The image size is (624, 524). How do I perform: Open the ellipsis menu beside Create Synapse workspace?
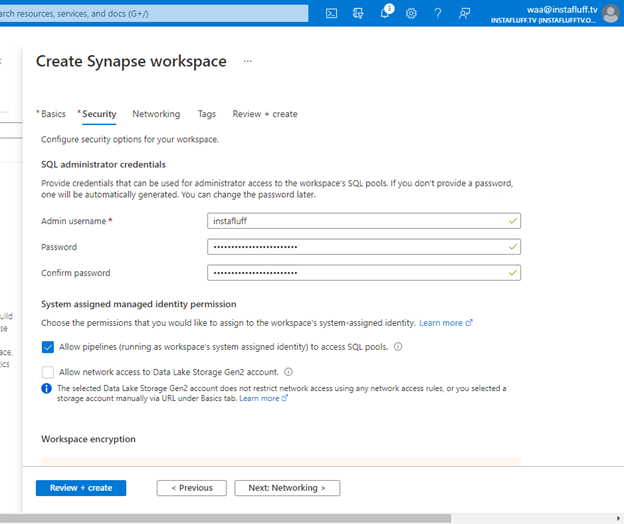coord(248,61)
